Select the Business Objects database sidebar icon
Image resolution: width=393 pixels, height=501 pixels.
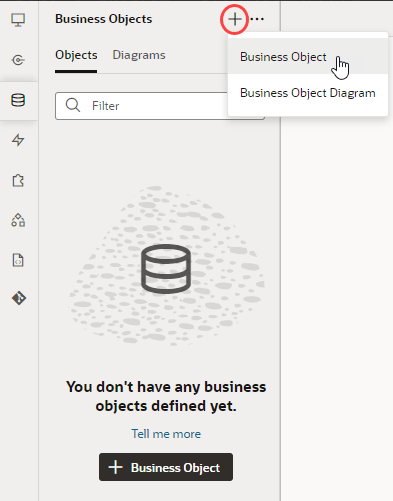tap(18, 100)
